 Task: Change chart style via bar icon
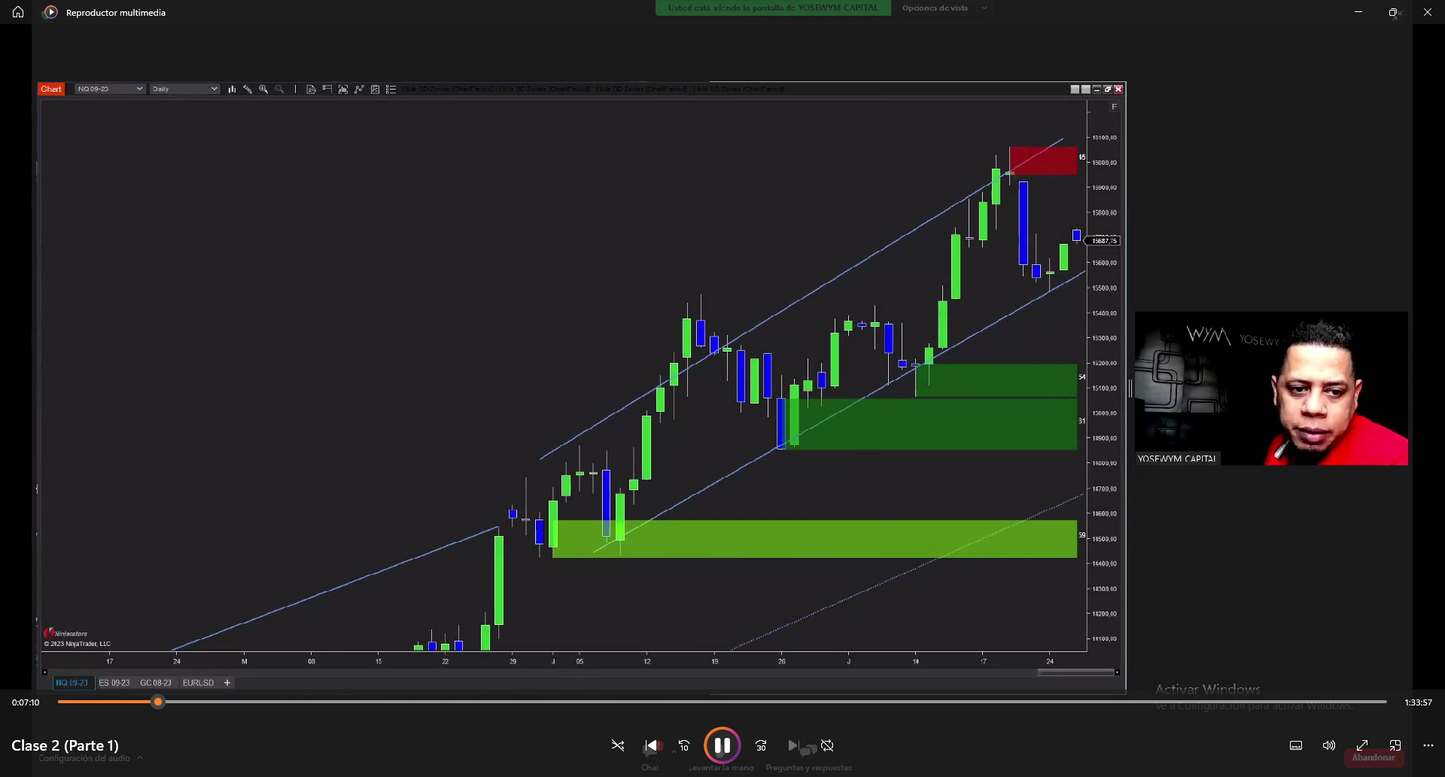(231, 89)
